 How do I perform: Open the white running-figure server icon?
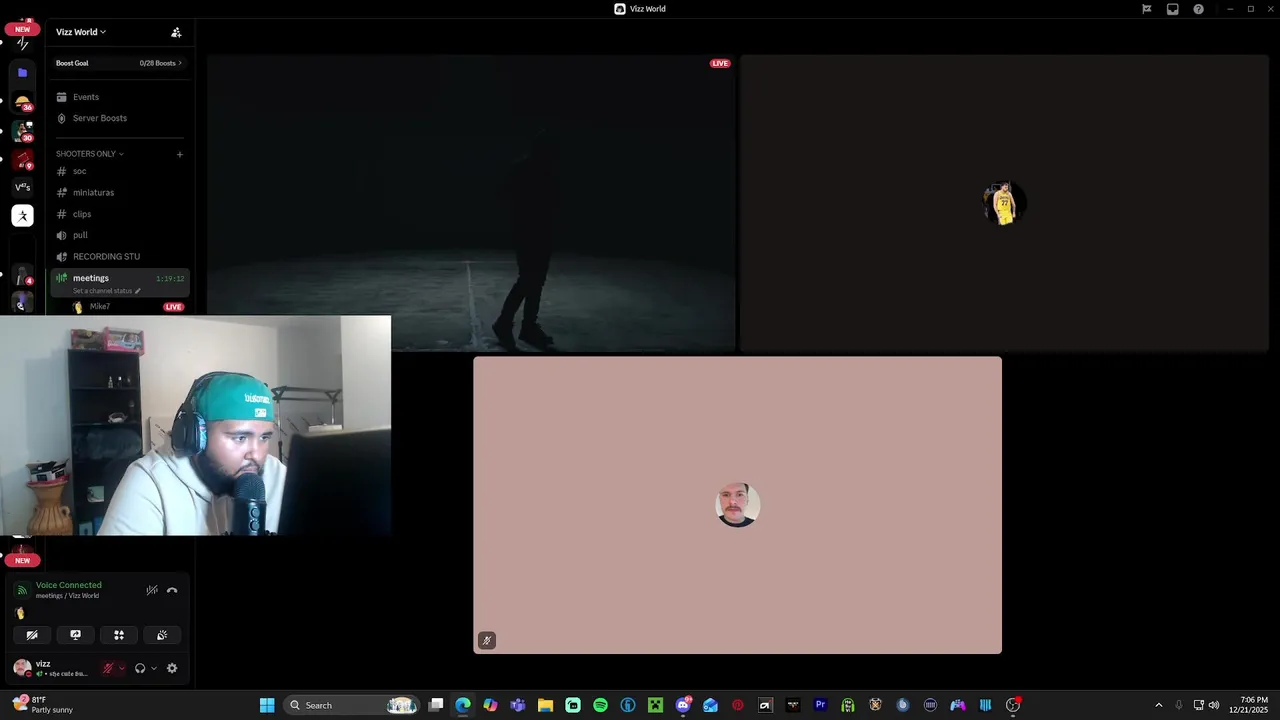(x=22, y=216)
